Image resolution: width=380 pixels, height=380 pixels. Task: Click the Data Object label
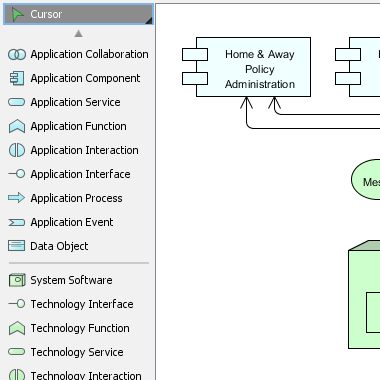(59, 246)
